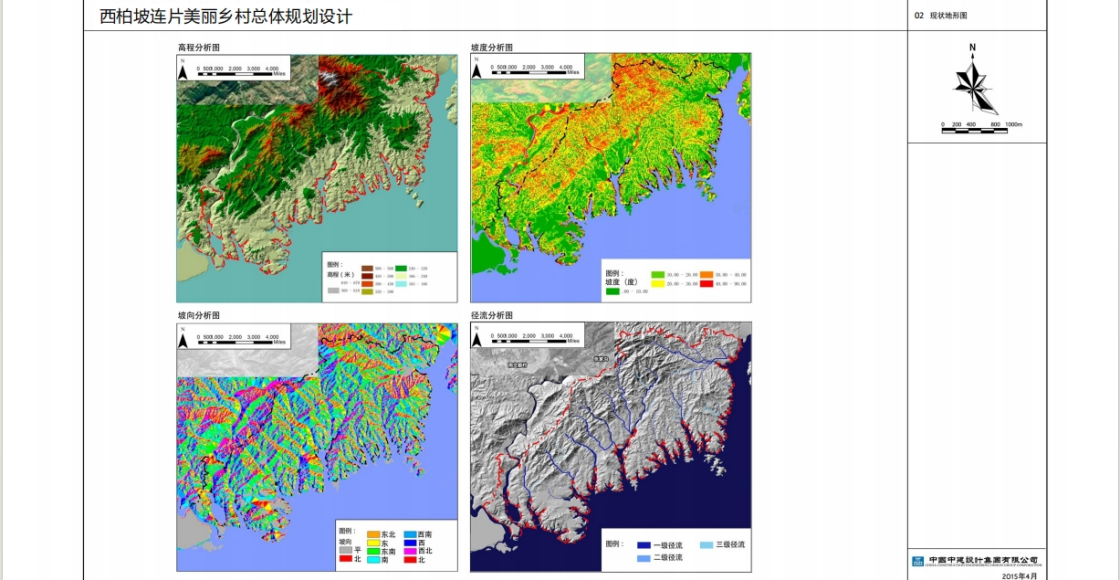Click the 坡向分析图 heading

point(198,315)
